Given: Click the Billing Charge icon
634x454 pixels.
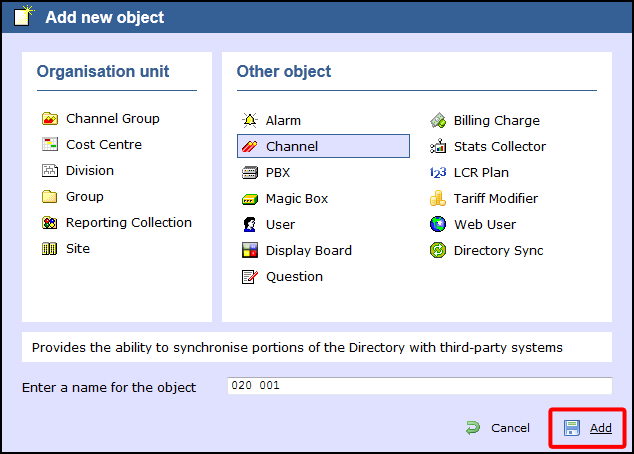Looking at the screenshot, I should click(438, 121).
